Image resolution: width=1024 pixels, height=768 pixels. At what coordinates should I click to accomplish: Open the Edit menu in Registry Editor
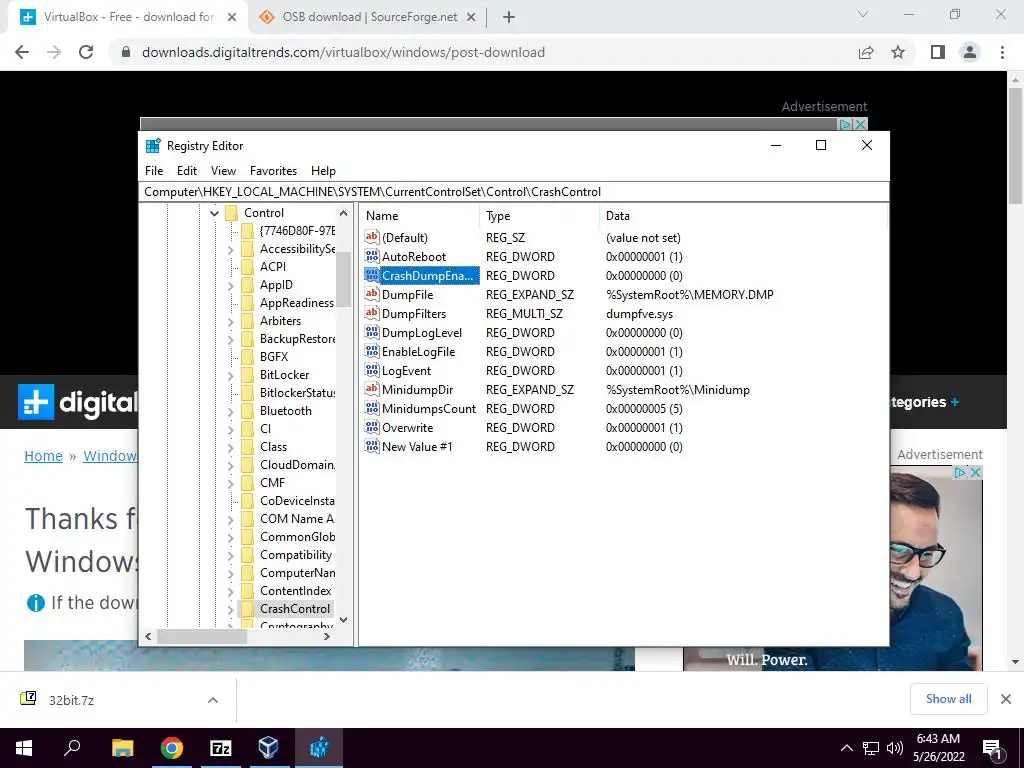187,170
